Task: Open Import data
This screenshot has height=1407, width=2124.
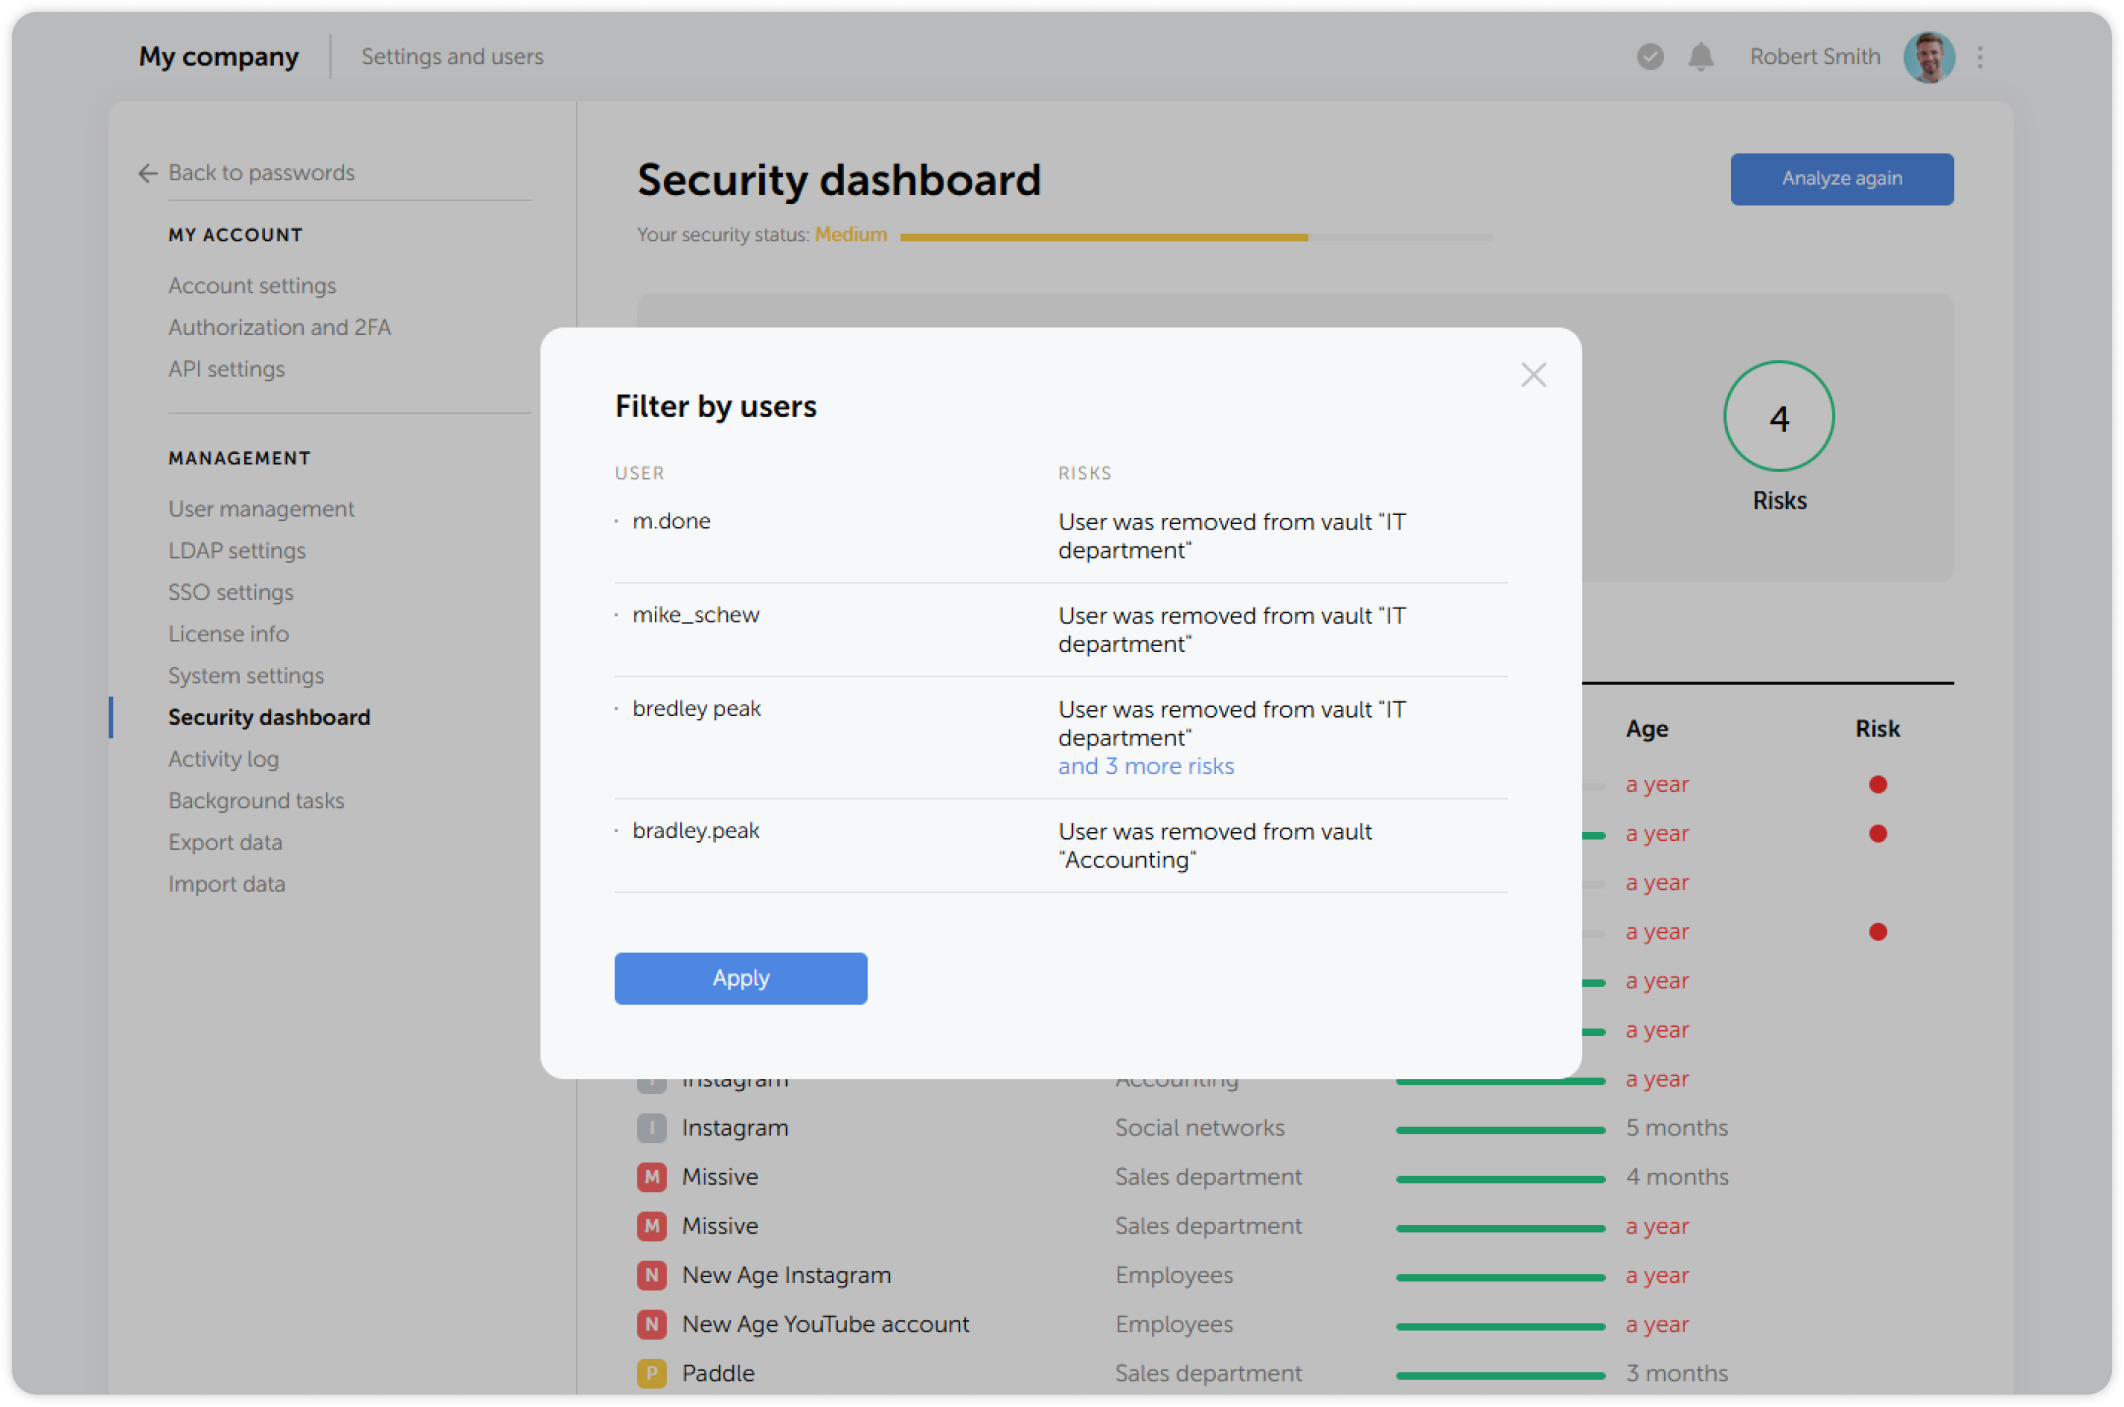Action: click(226, 885)
